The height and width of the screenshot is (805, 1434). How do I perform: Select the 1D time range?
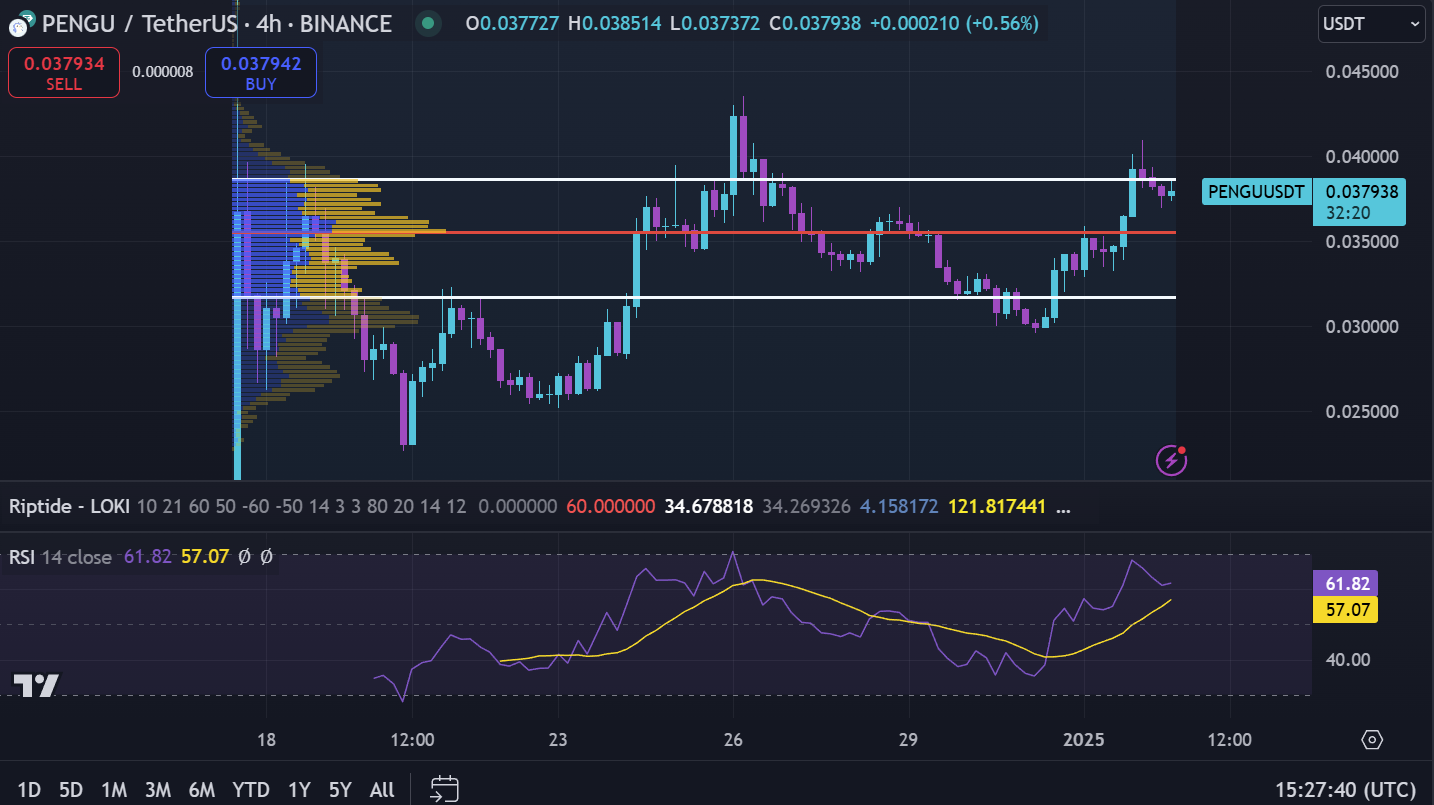[29, 790]
